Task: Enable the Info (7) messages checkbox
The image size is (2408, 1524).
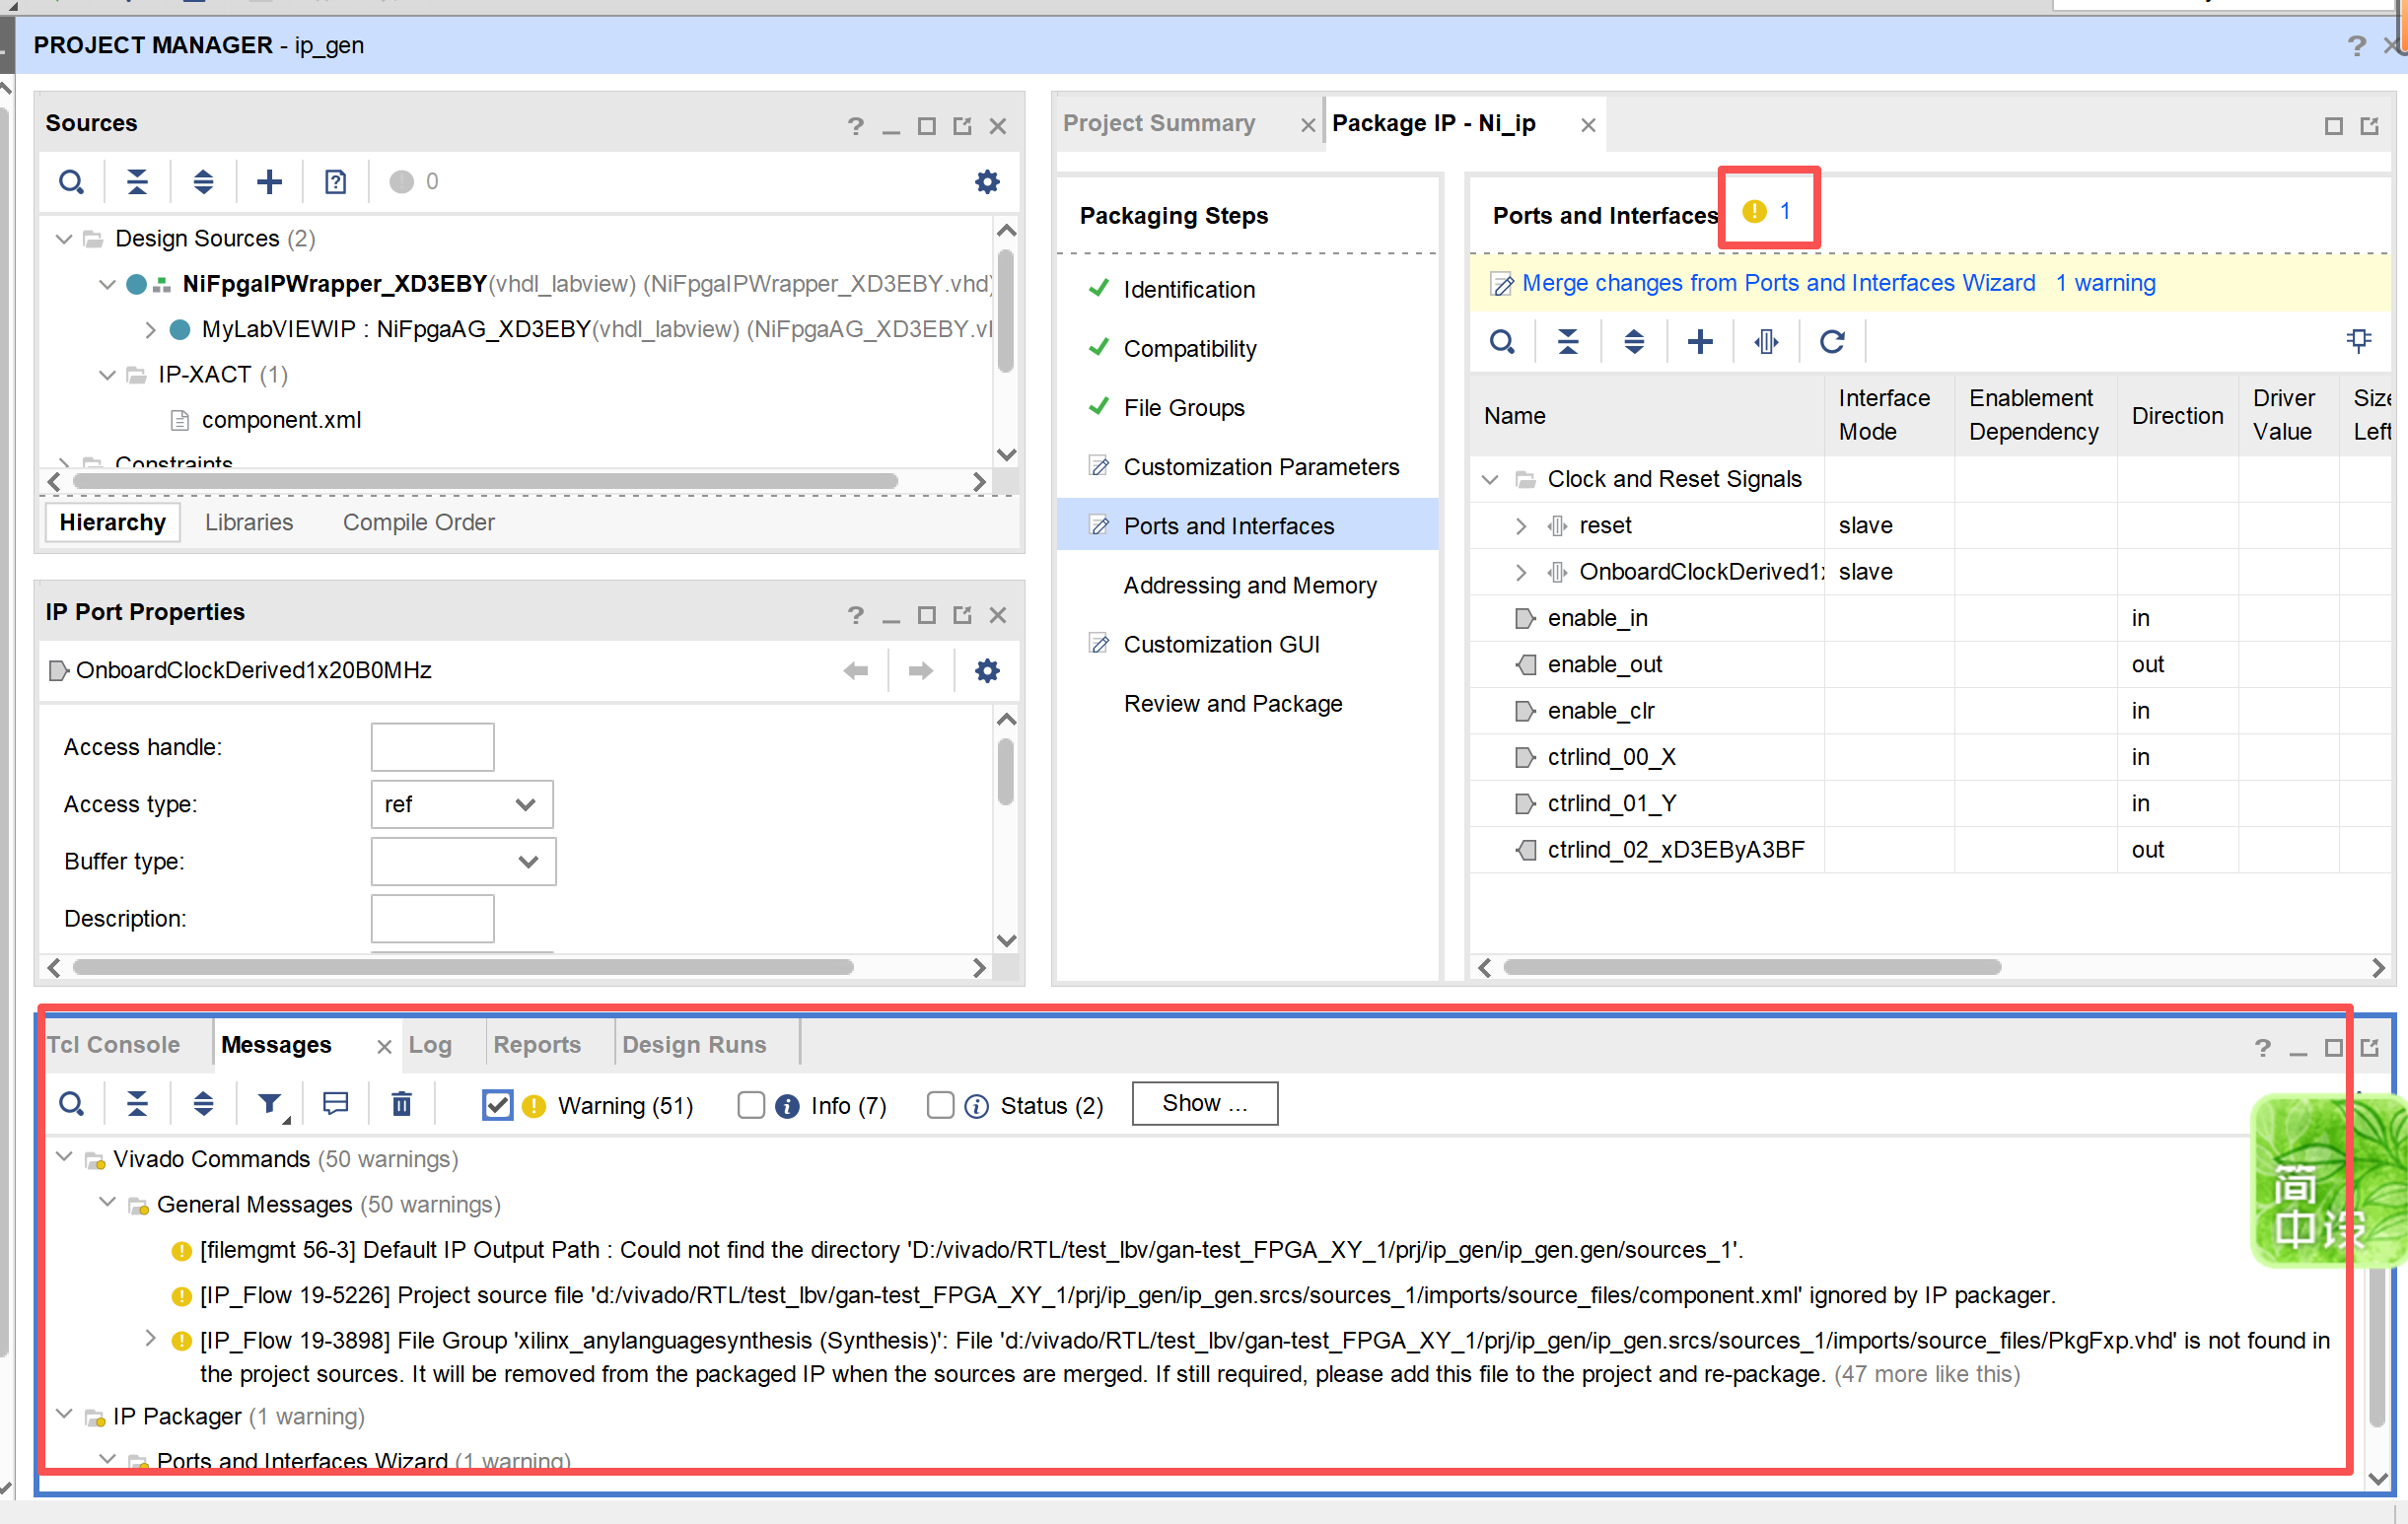Action: click(751, 1105)
